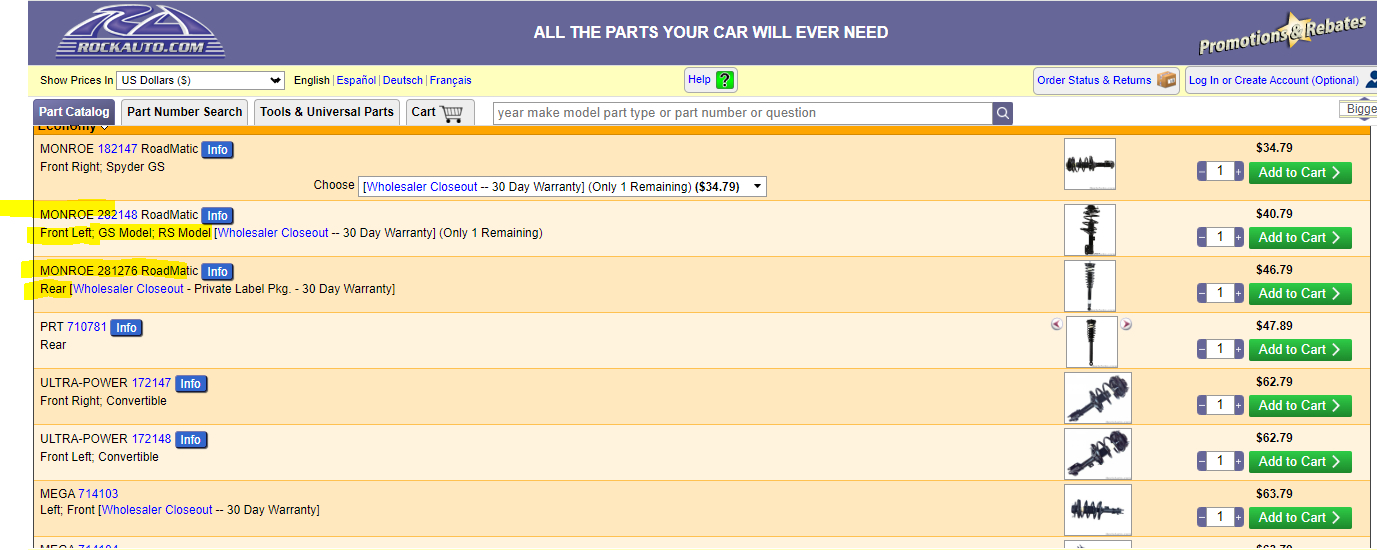This screenshot has width=1377, height=550.
Task: Open the Wholesaler Closeout Choose dropdown
Action: [563, 186]
